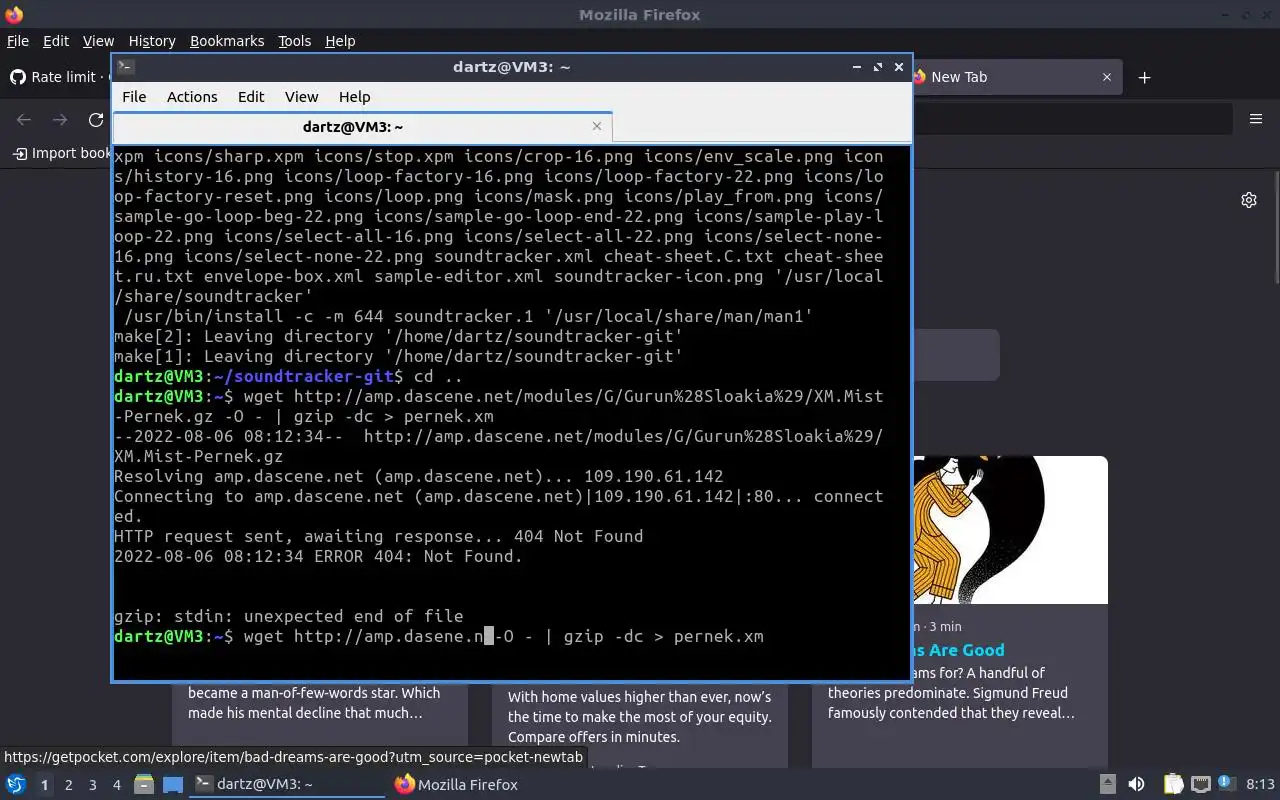Open network status tray icon
Viewport: 1280px width, 800px height.
[x=1201, y=785]
